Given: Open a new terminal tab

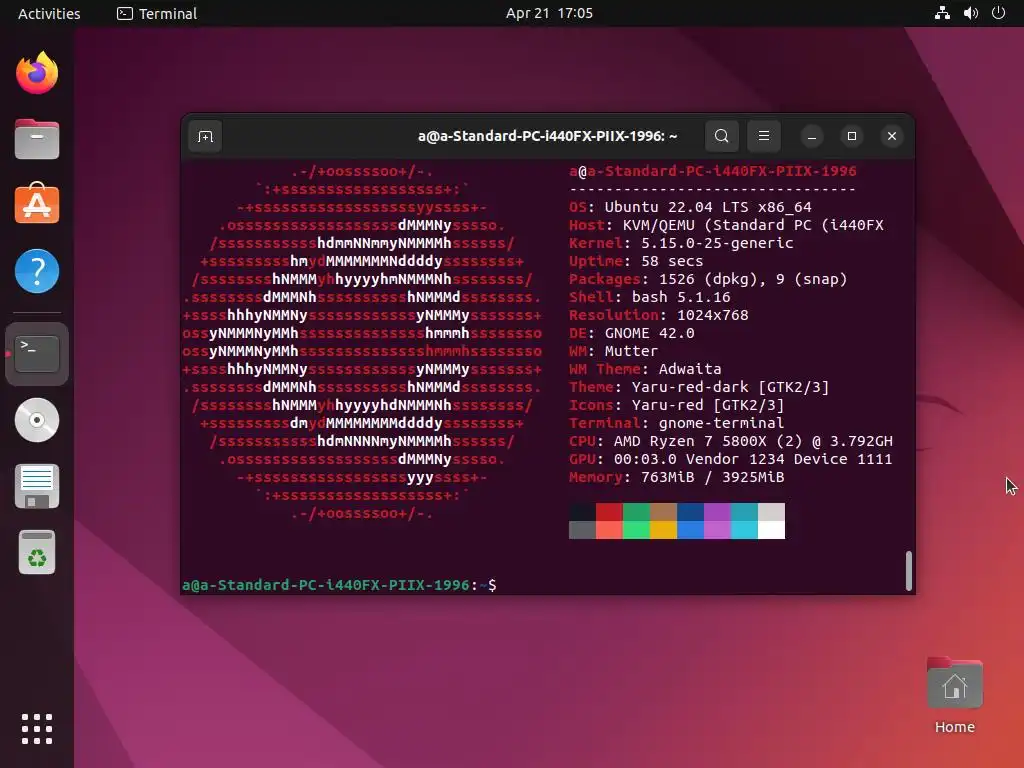Looking at the screenshot, I should tap(205, 136).
